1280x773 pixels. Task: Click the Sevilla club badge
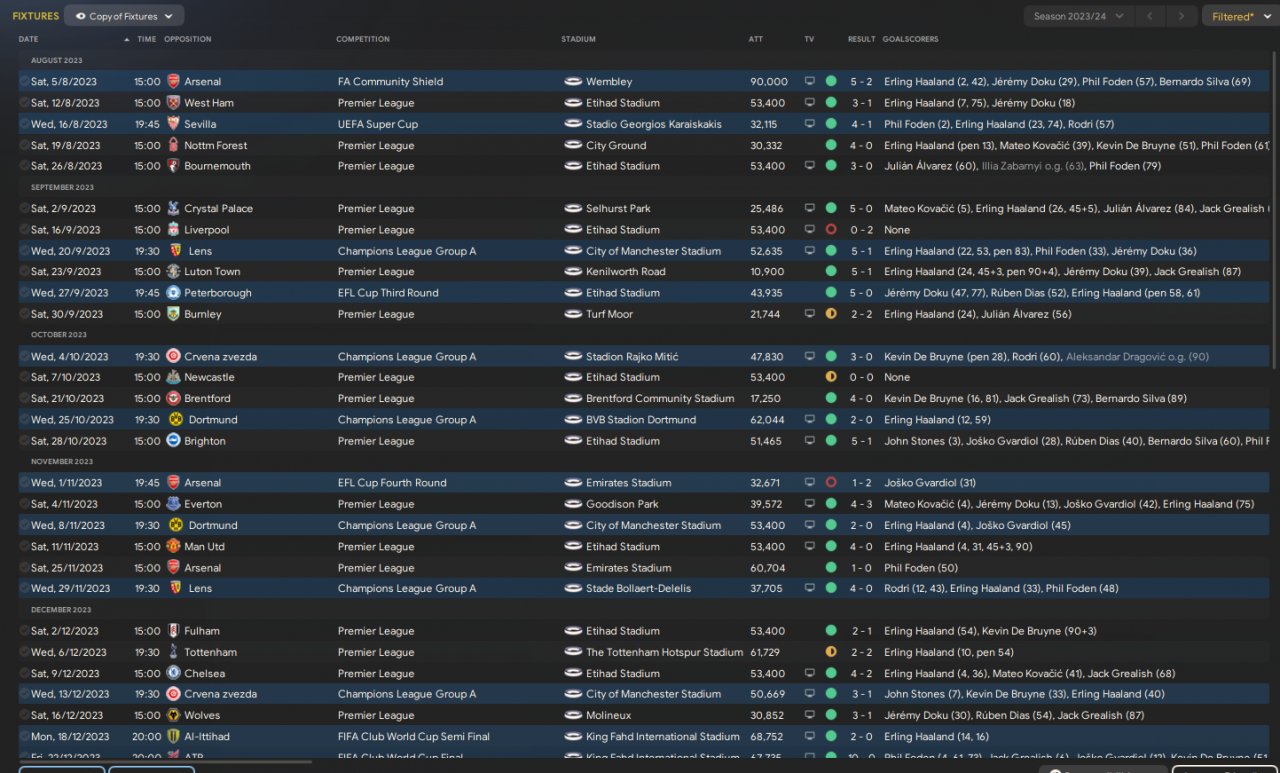[x=173, y=124]
